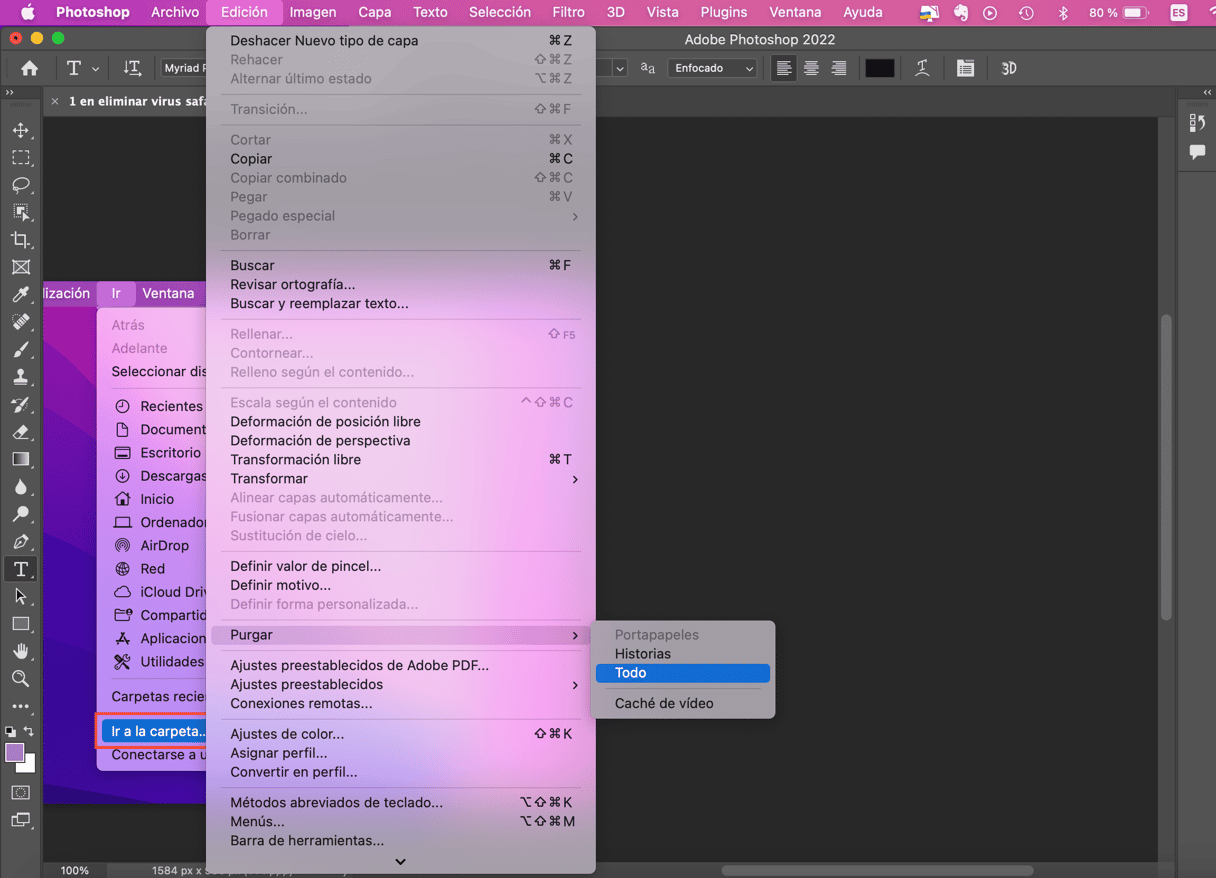Open the Comments panel icon
This screenshot has width=1216, height=878.
(1197, 152)
